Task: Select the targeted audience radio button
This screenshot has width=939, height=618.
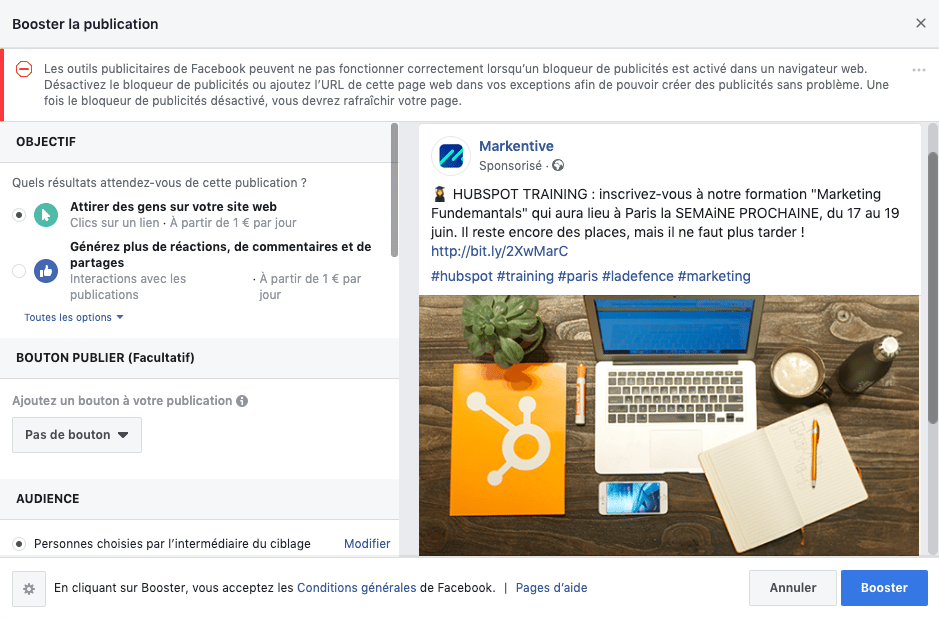Action: coord(19,544)
